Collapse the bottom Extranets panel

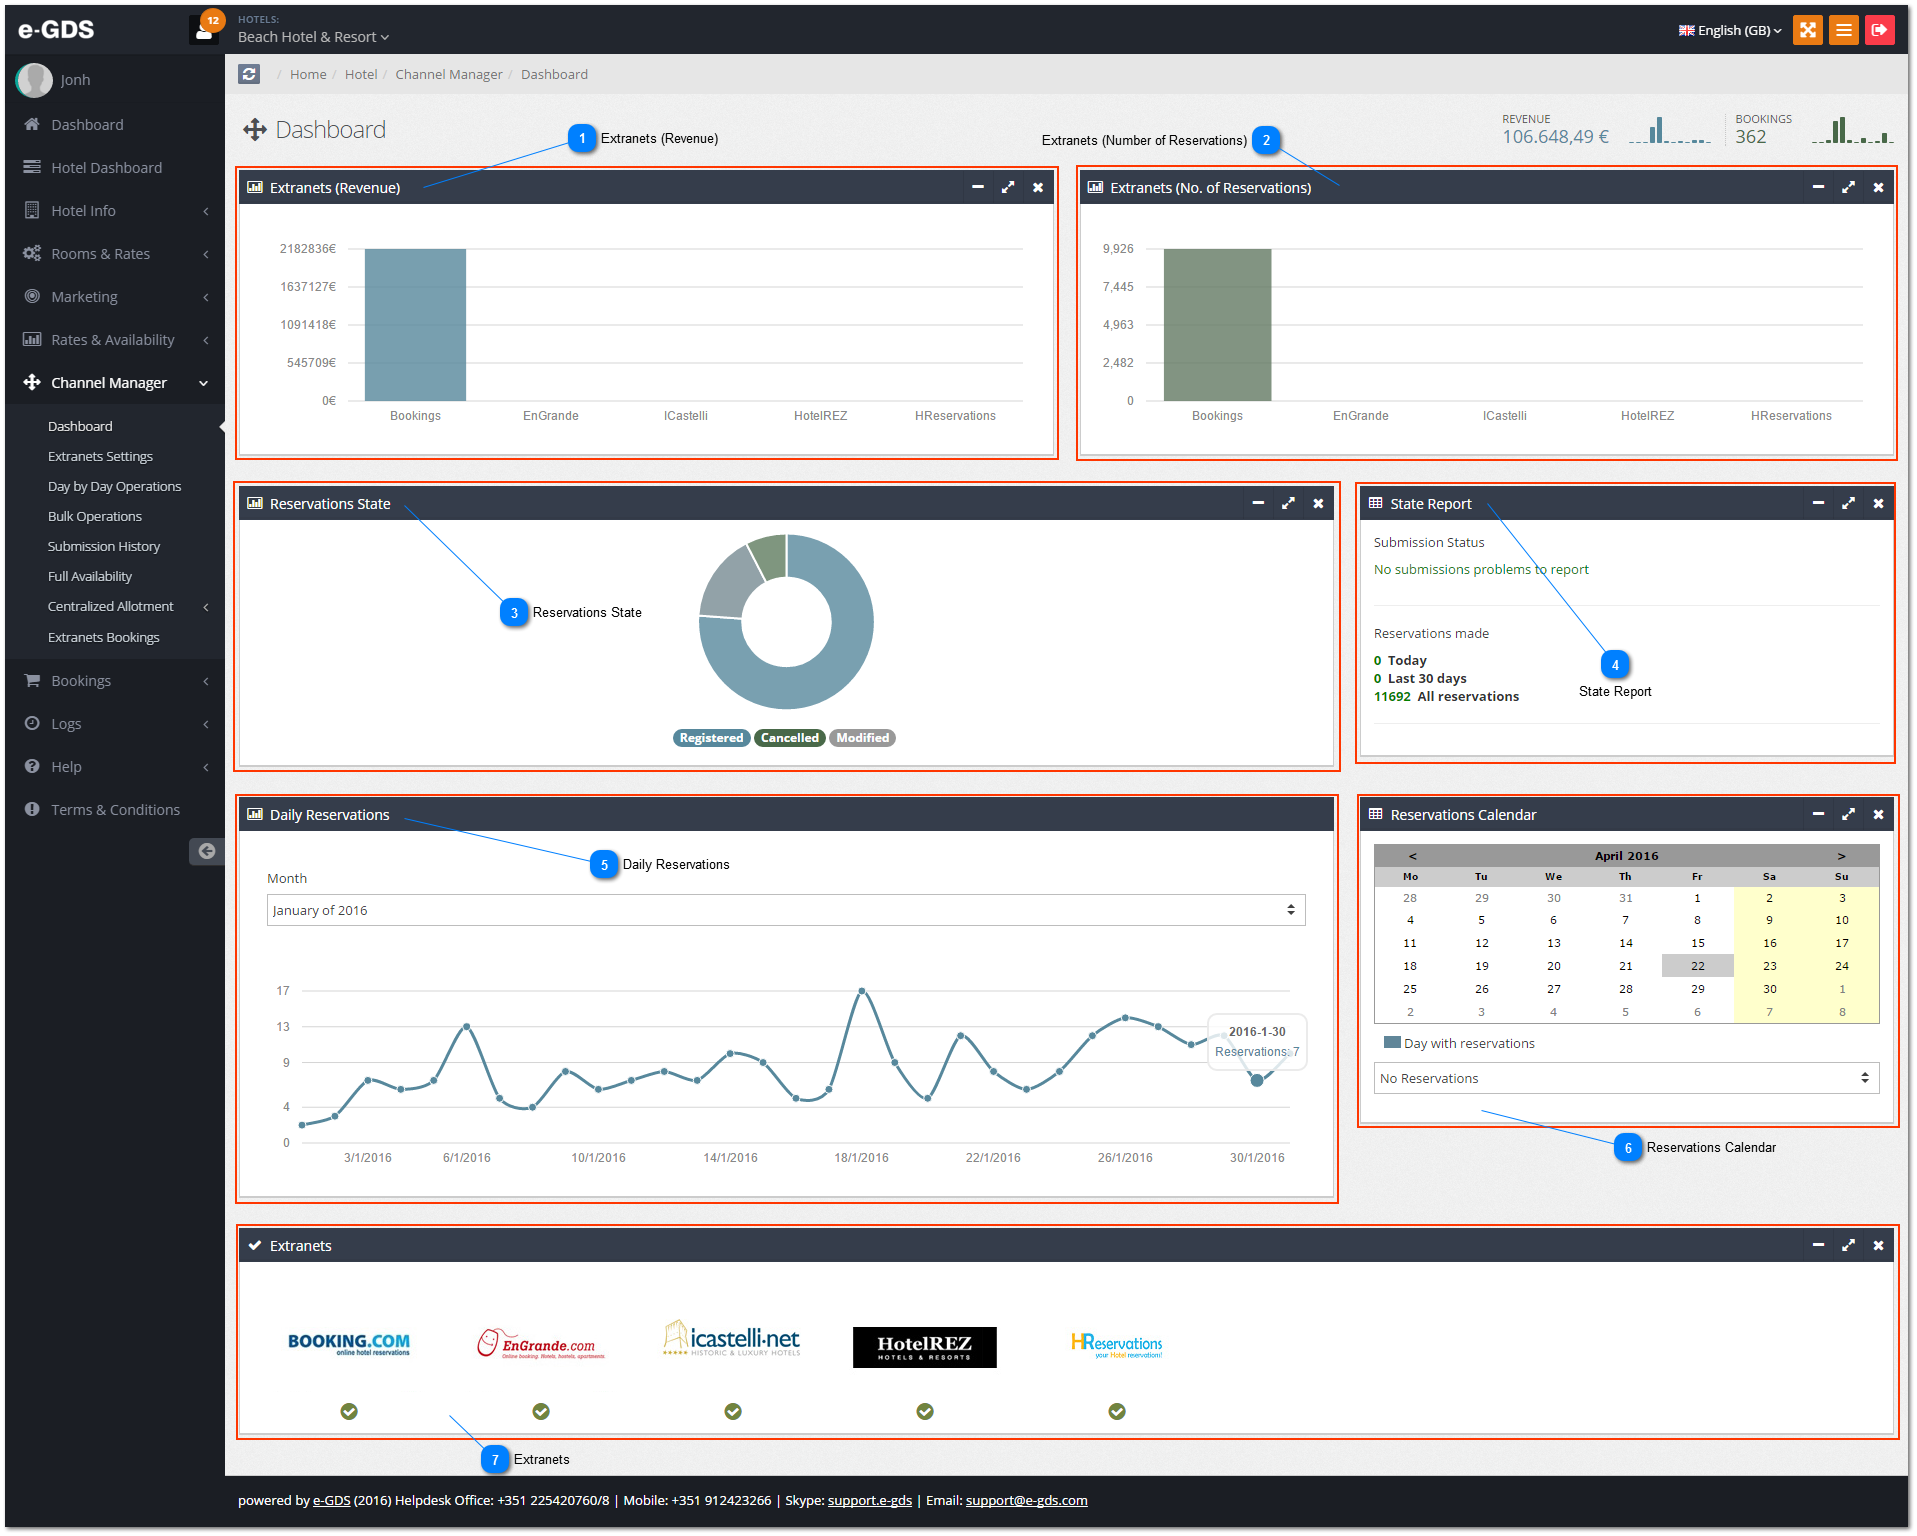pyautogui.click(x=1818, y=1245)
